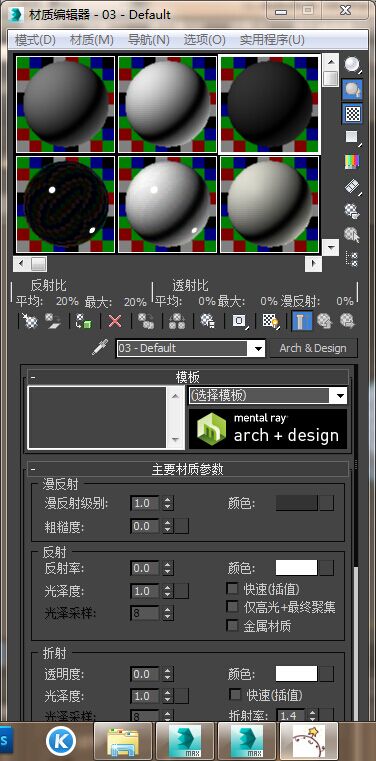Viewport: 376px width, 761px height.
Task: Click the Video Color Check icon
Action: click(x=352, y=162)
